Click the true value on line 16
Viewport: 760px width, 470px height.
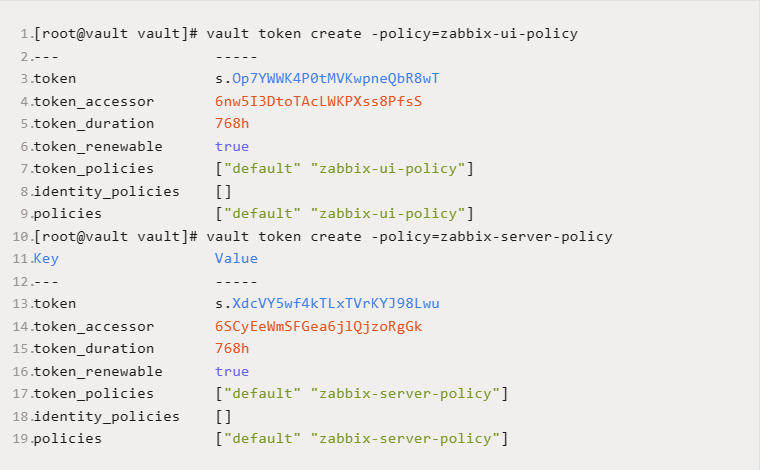pyautogui.click(x=232, y=371)
